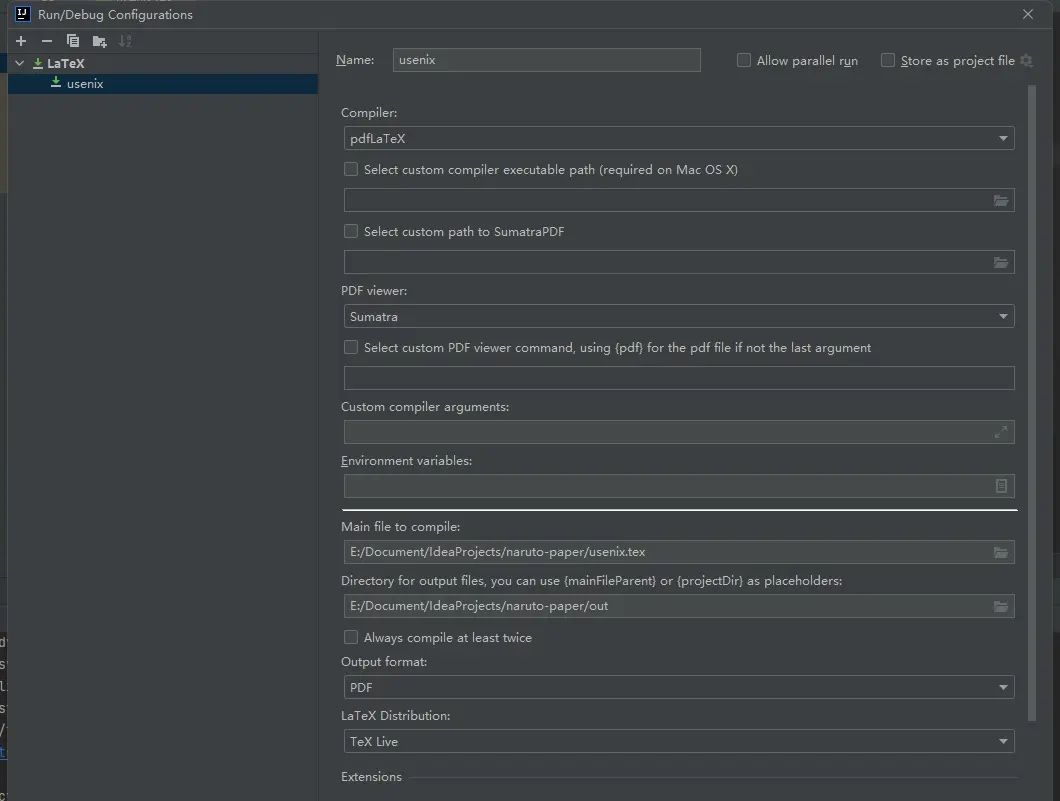Add a new run configuration
Viewport: 1060px width, 801px height.
(x=20, y=41)
